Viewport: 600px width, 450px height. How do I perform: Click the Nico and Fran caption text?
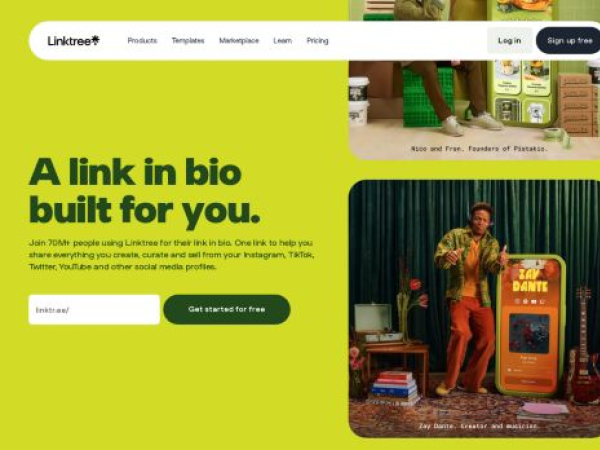[x=479, y=148]
